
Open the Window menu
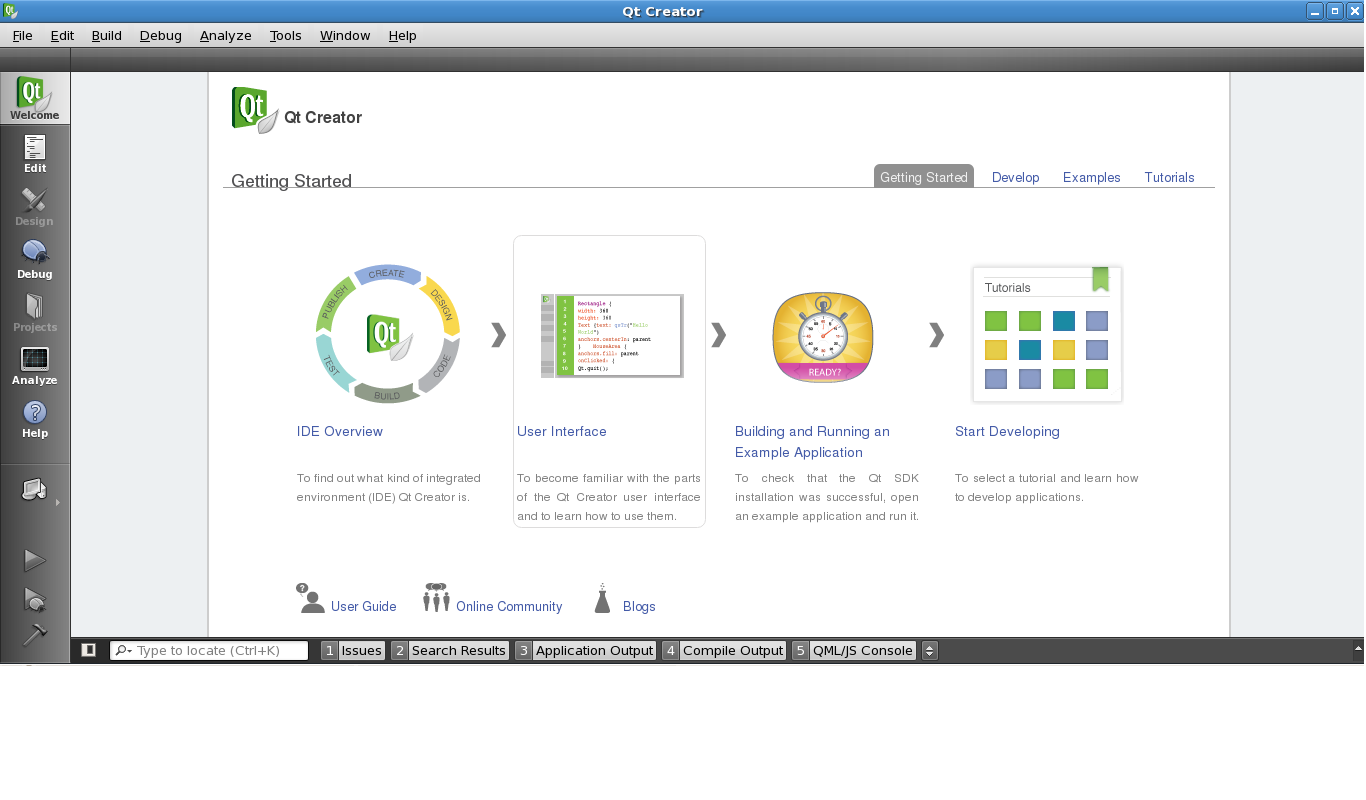[x=345, y=35]
